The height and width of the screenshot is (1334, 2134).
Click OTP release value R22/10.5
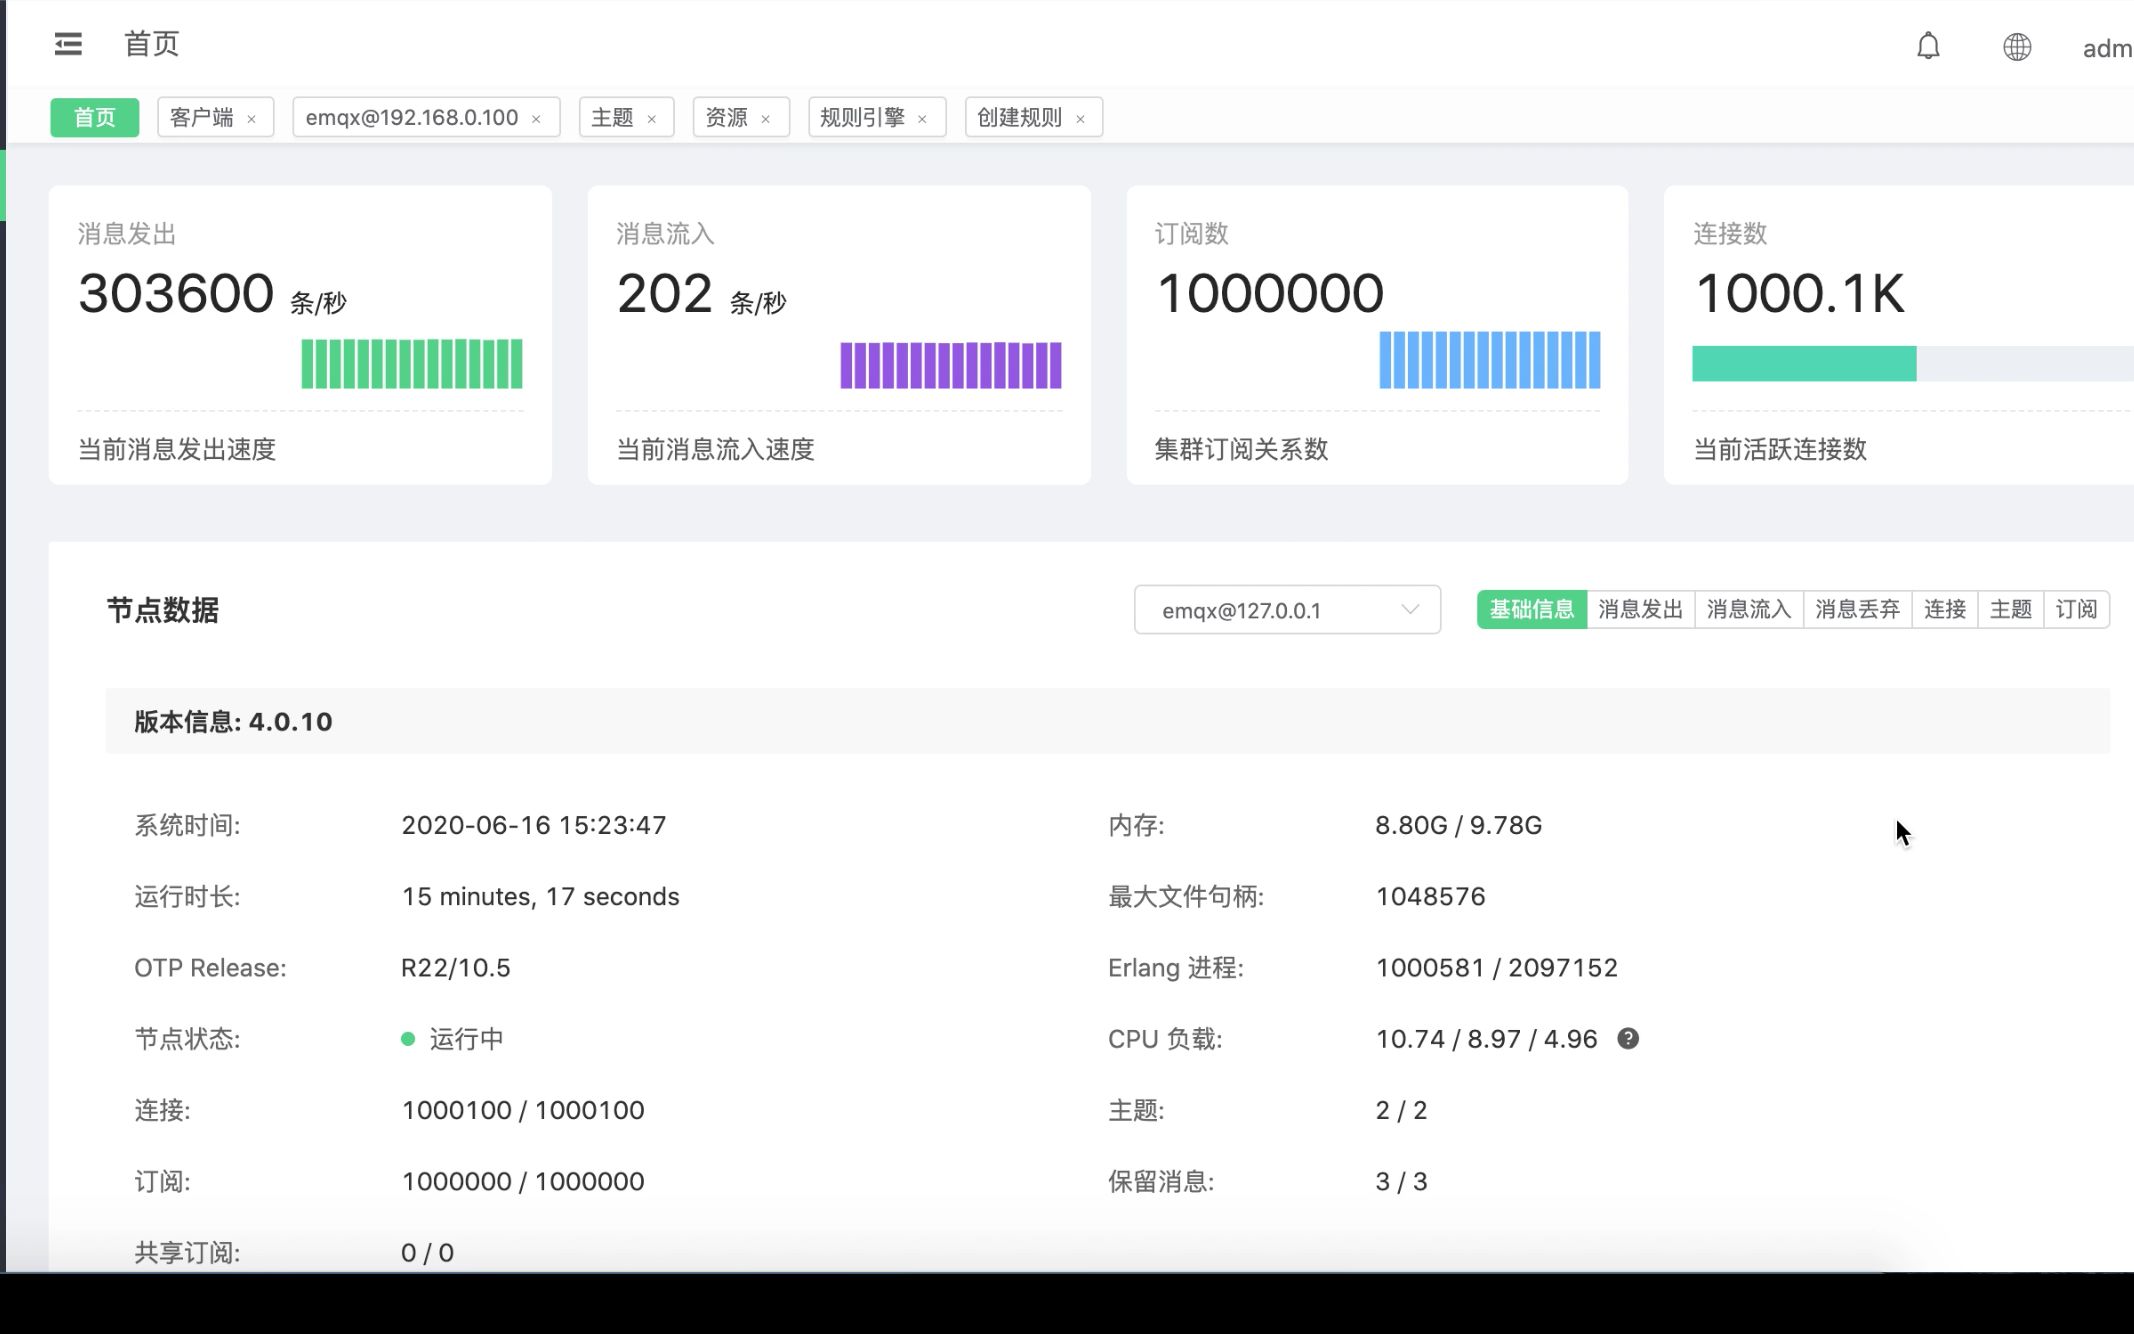tap(456, 968)
